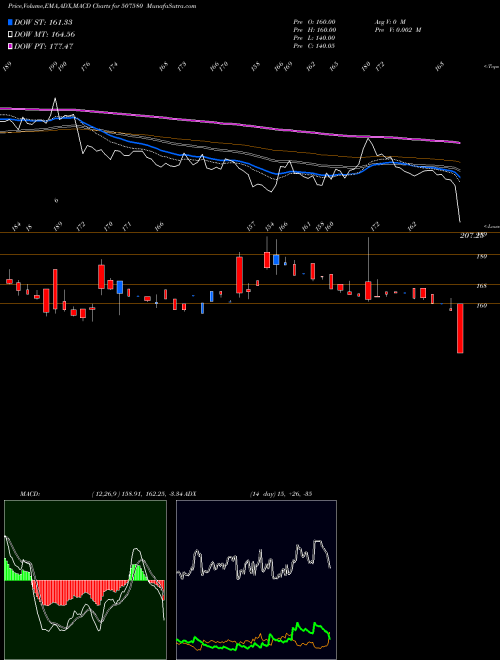Viewport: 500px width, 660px height.
Task: Click the magenta DOW PT legend swatch
Action: click(11, 46)
